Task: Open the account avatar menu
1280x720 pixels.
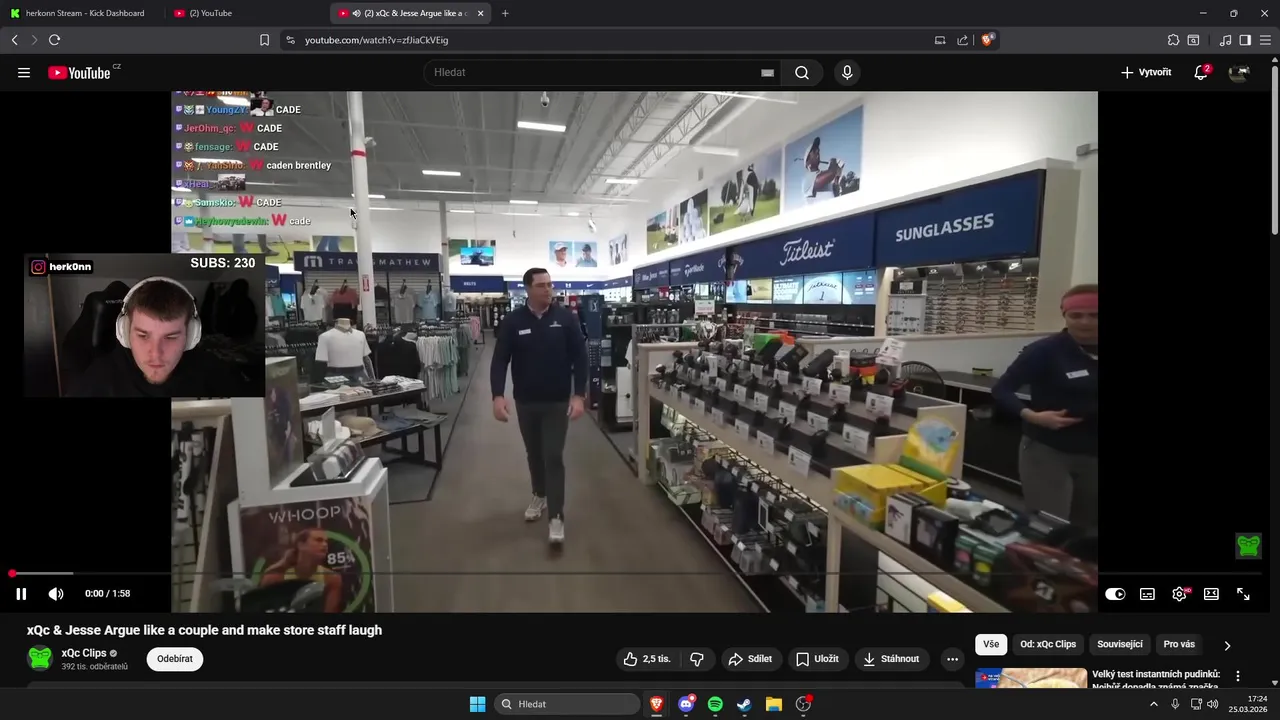Action: [x=1239, y=73]
